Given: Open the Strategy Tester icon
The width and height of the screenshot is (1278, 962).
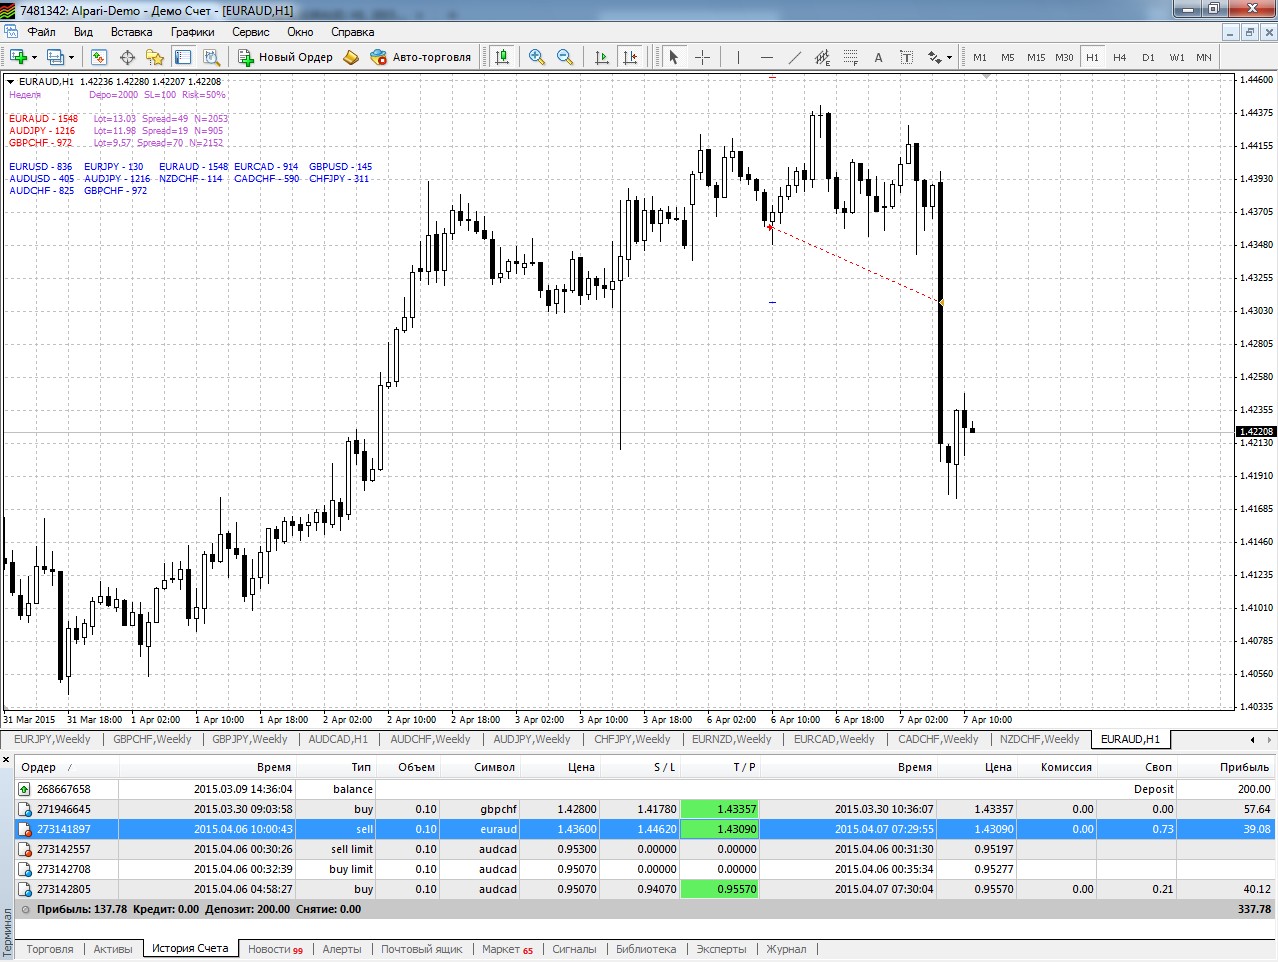Looking at the screenshot, I should [210, 57].
